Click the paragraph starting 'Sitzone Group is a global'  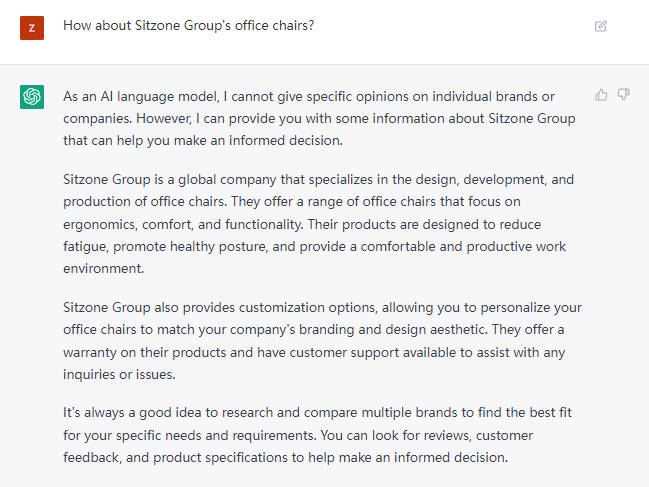(x=318, y=224)
